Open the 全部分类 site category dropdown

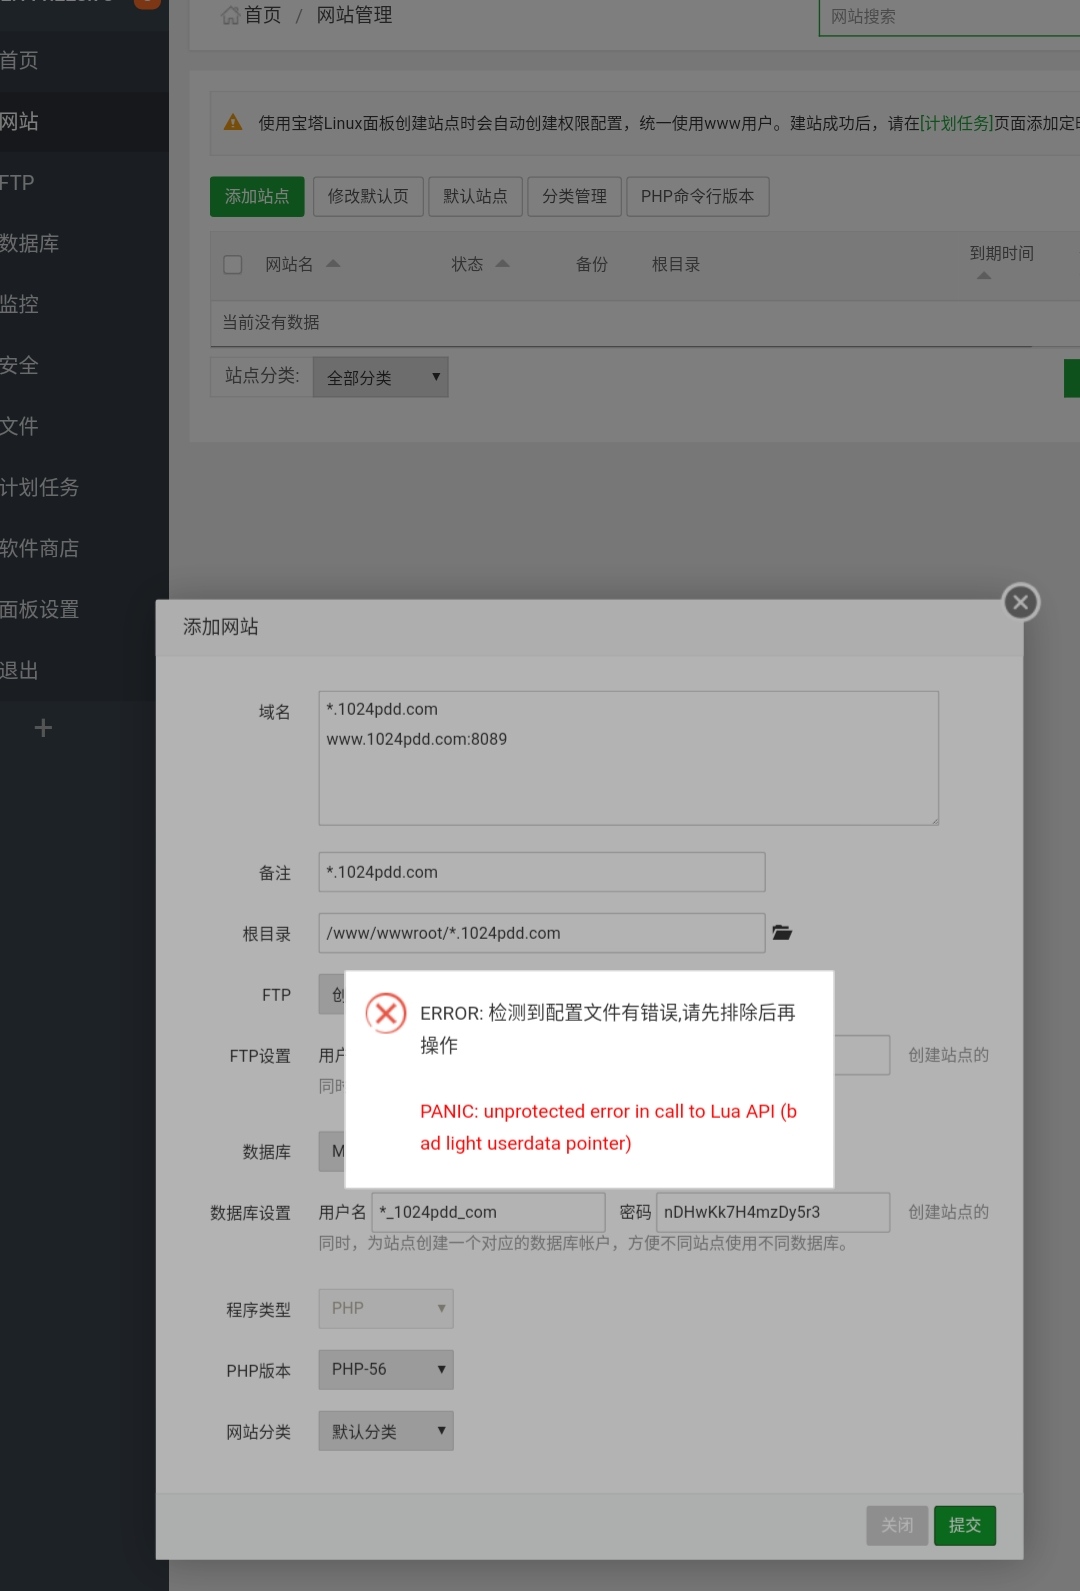tap(380, 378)
